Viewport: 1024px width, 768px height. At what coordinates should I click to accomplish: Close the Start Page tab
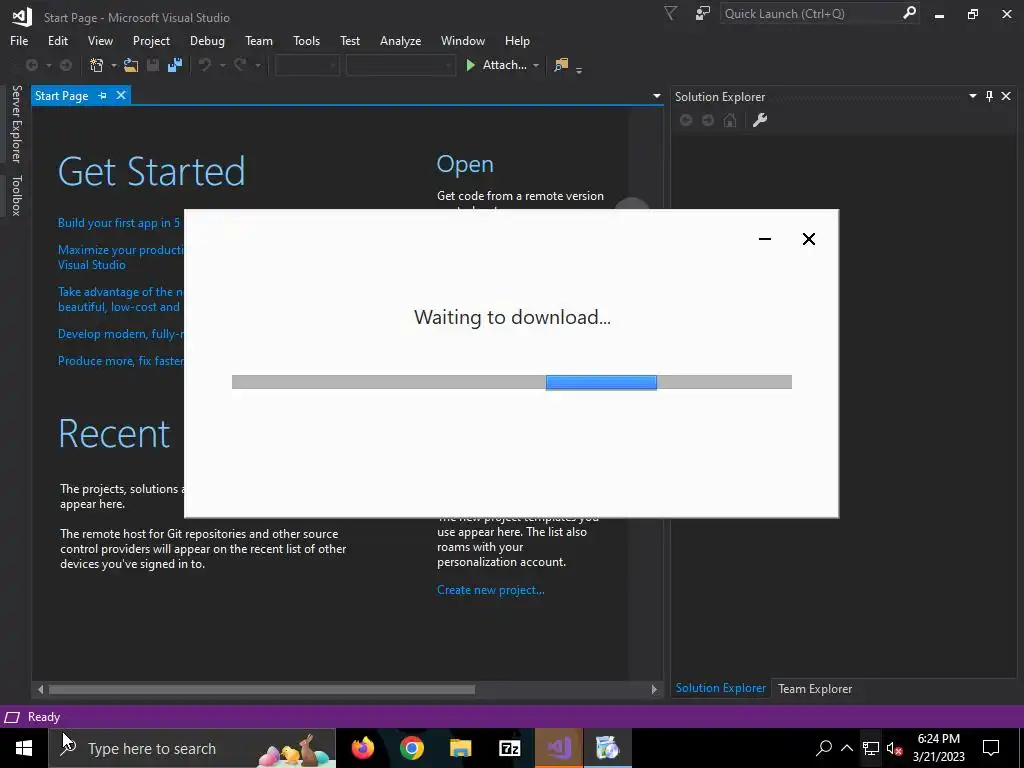[x=121, y=95]
